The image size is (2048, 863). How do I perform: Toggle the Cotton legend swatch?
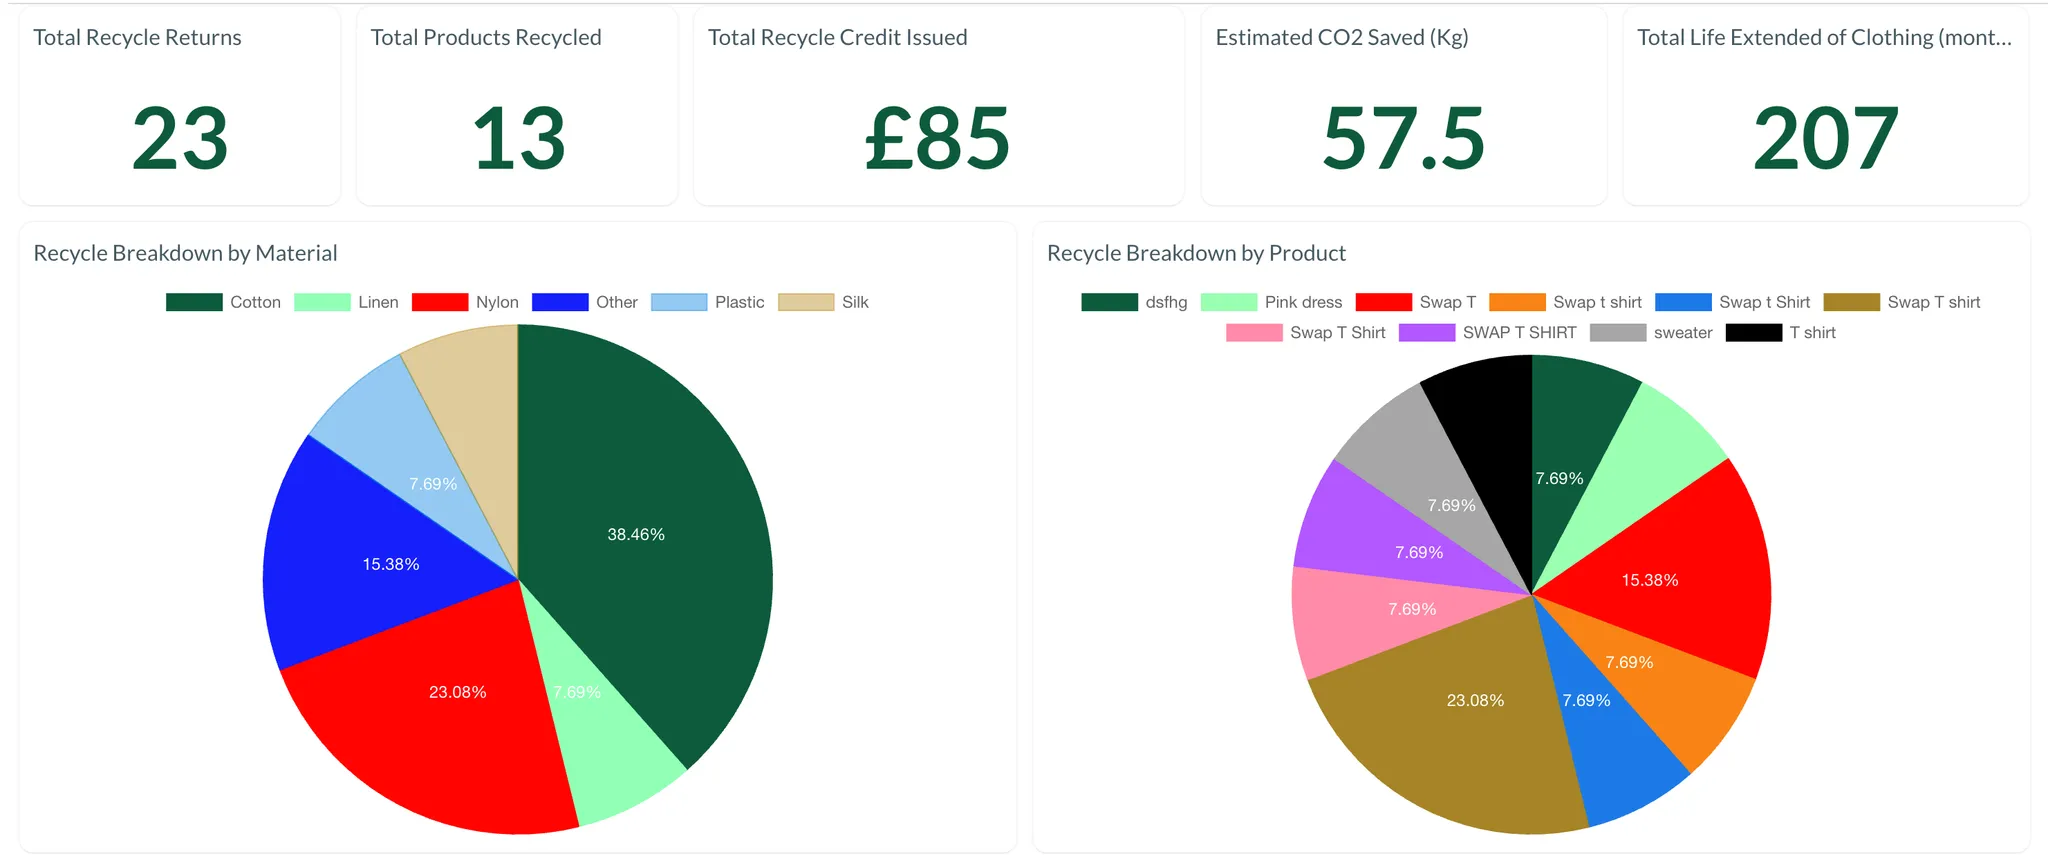pyautogui.click(x=194, y=302)
